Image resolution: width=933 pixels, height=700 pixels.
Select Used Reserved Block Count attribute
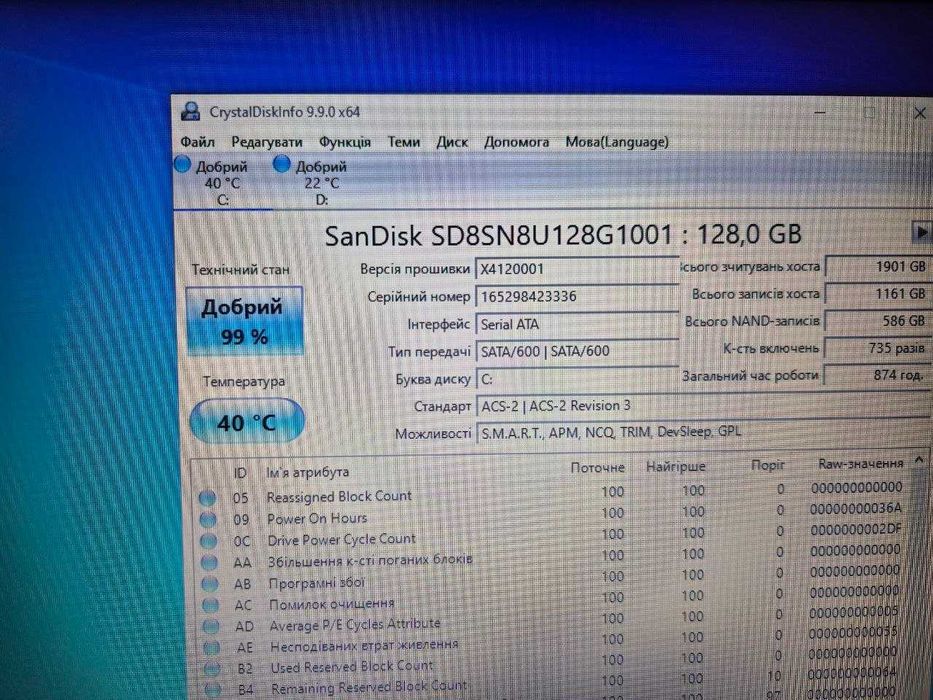pos(352,667)
